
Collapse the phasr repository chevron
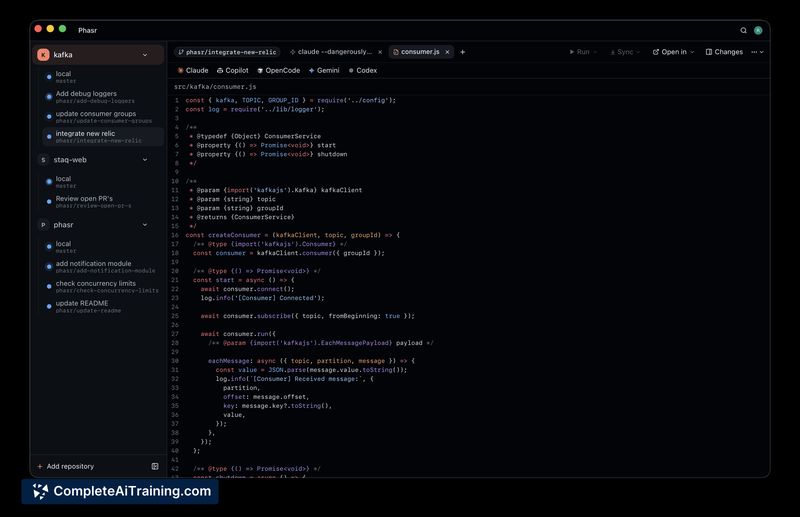(x=145, y=225)
